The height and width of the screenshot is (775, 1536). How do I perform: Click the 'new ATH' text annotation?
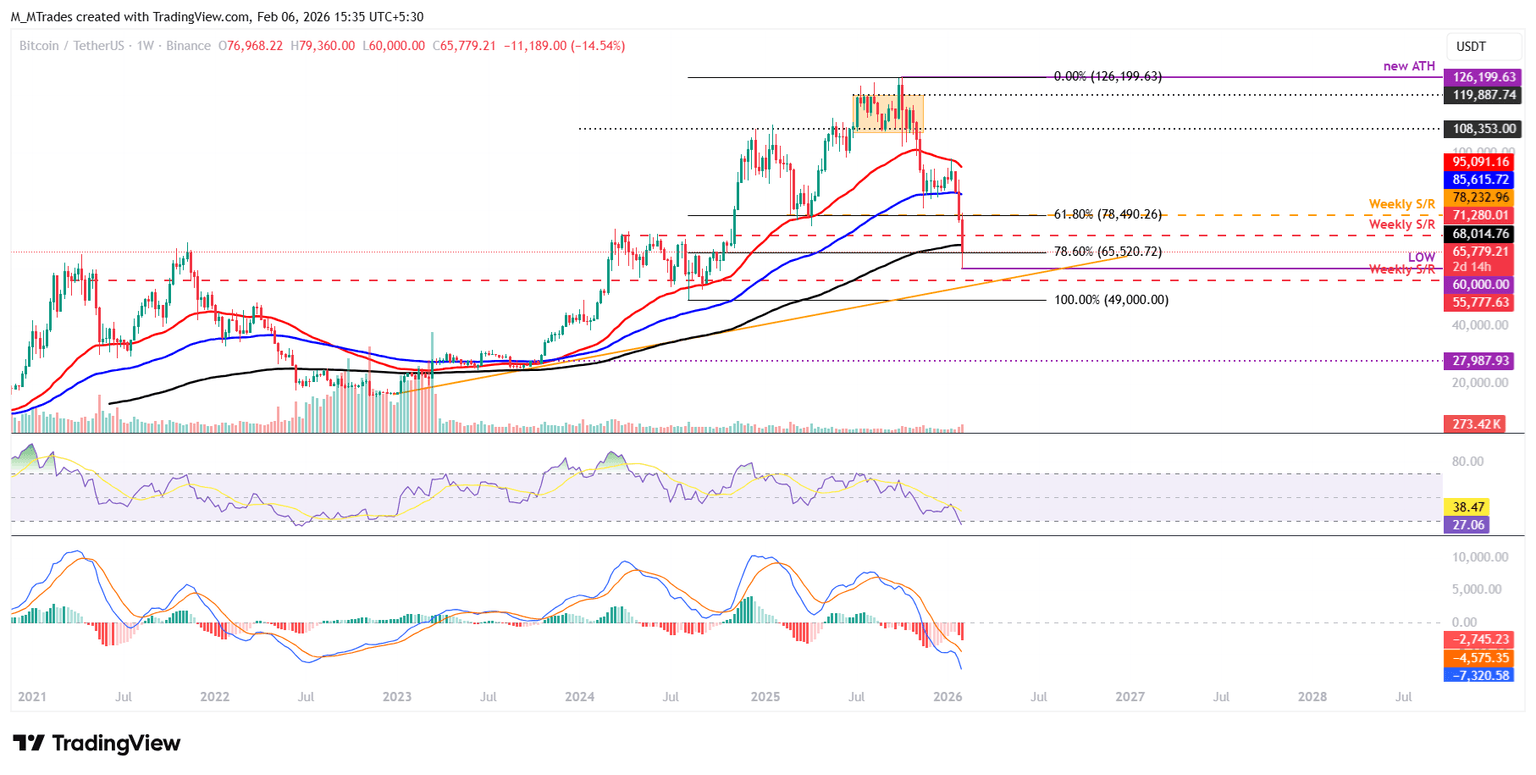[x=1406, y=66]
